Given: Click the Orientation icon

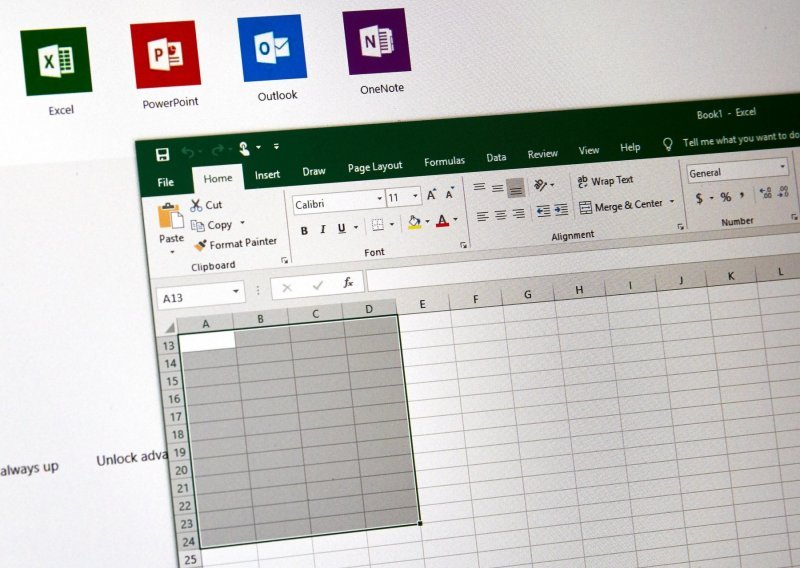Looking at the screenshot, I should pyautogui.click(x=540, y=184).
